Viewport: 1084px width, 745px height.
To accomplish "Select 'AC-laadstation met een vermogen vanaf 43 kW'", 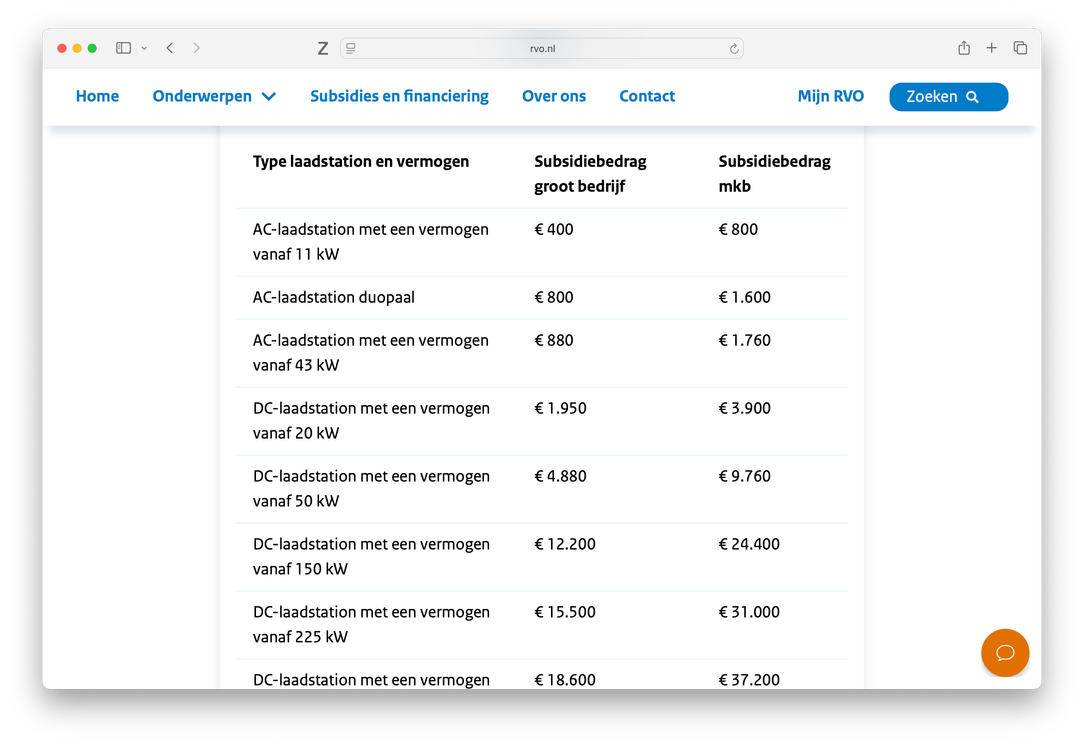I will pyautogui.click(x=371, y=352).
